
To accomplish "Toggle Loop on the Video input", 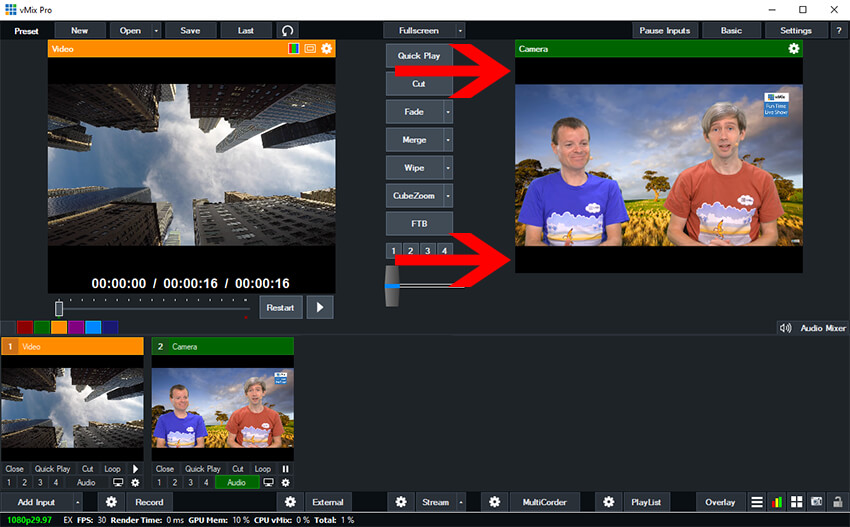I will (x=112, y=468).
